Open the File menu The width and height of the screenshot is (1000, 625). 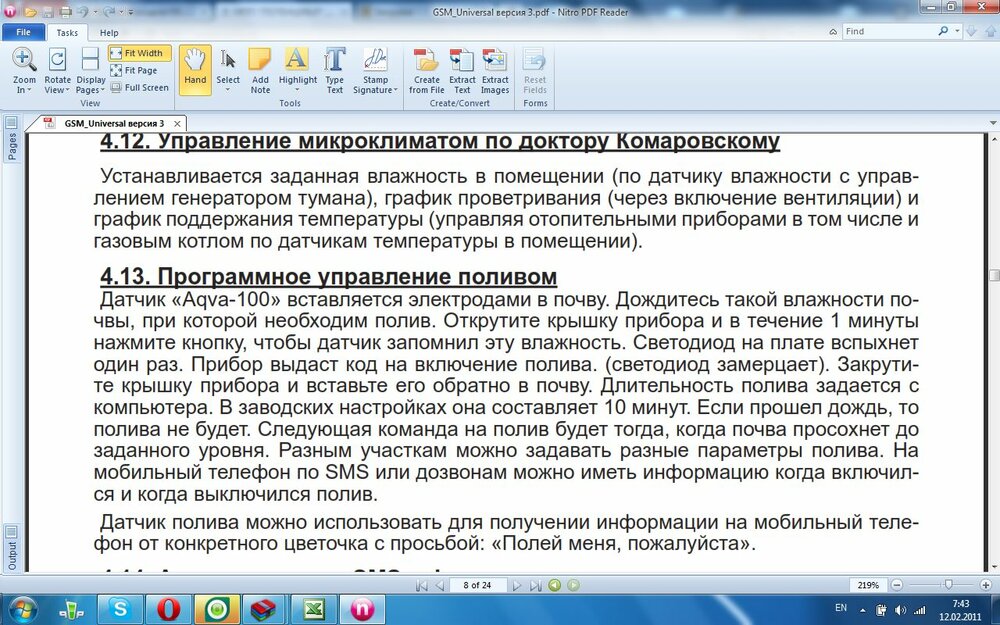[24, 32]
